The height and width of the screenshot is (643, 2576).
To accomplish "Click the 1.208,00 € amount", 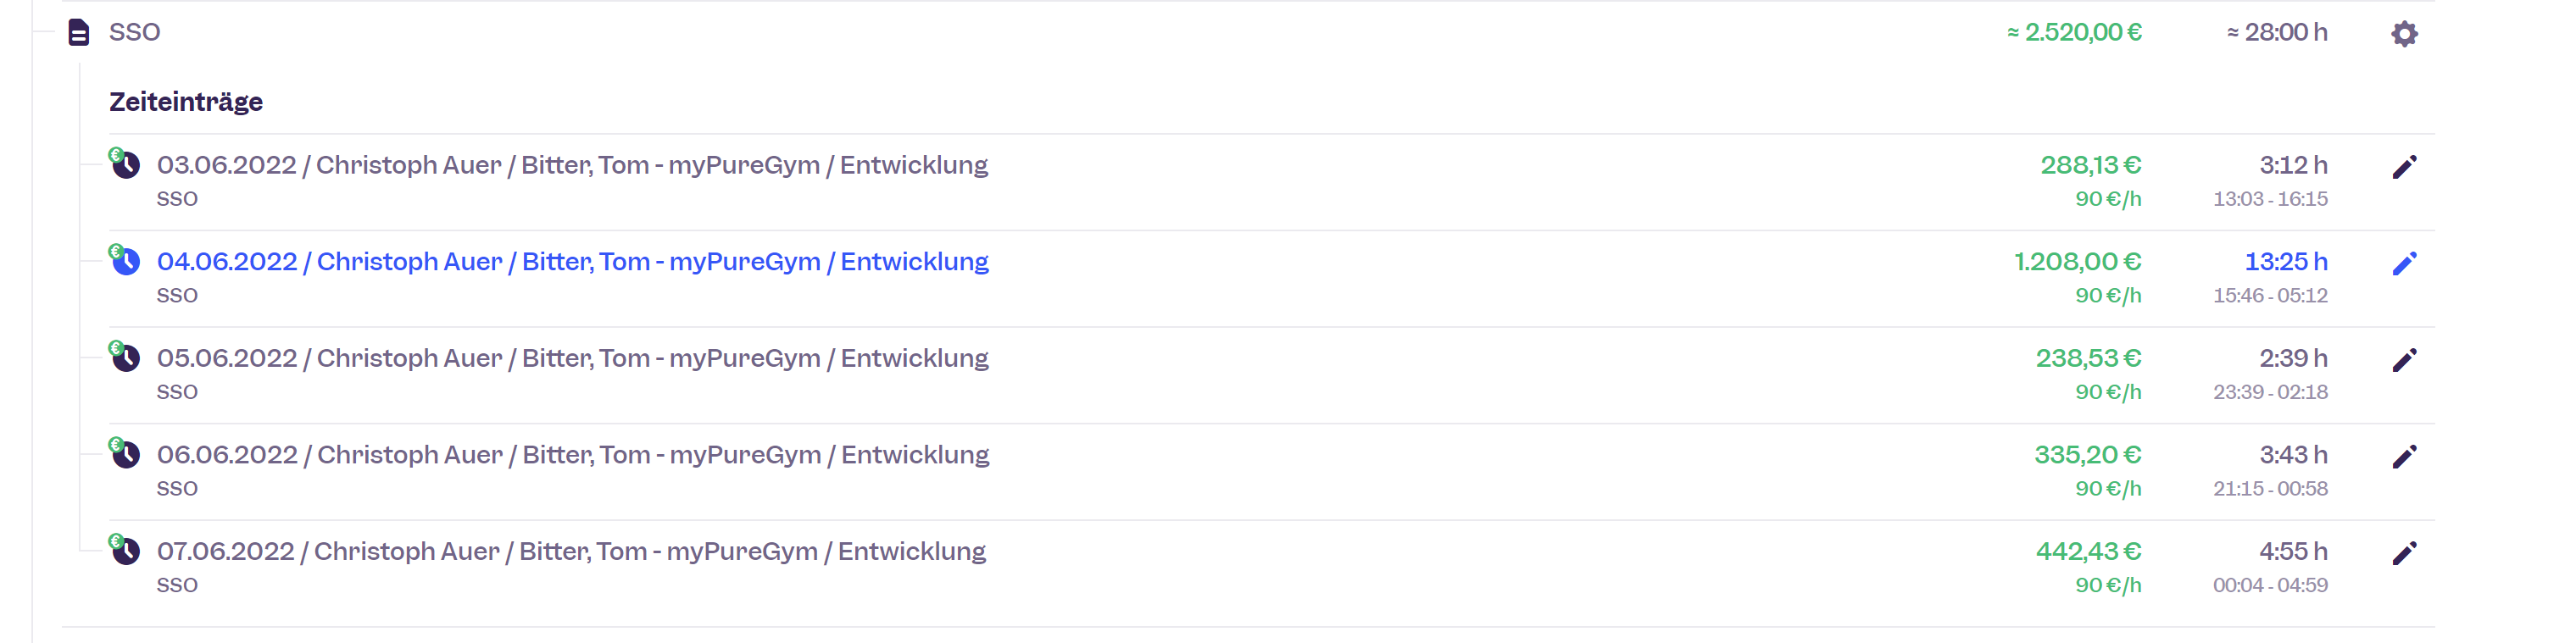I will (2077, 262).
